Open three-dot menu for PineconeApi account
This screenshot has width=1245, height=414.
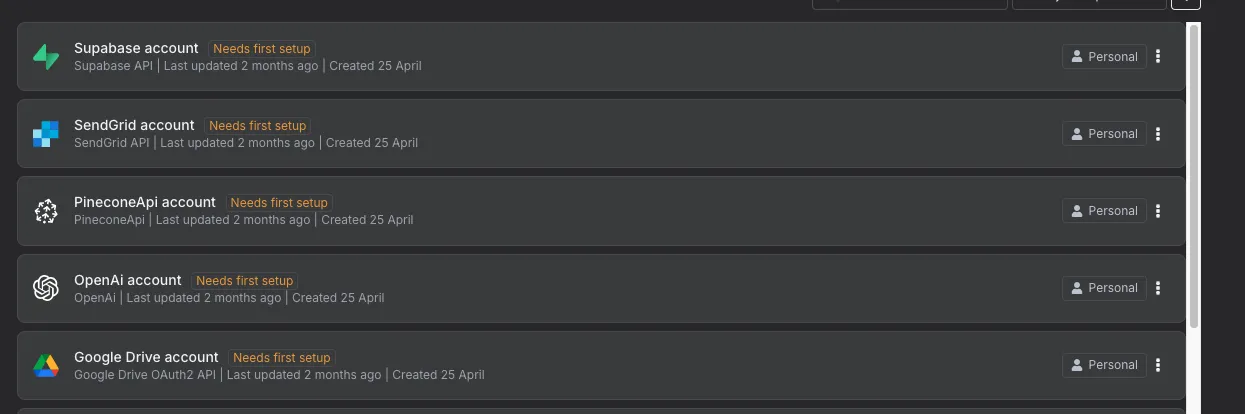1158,211
